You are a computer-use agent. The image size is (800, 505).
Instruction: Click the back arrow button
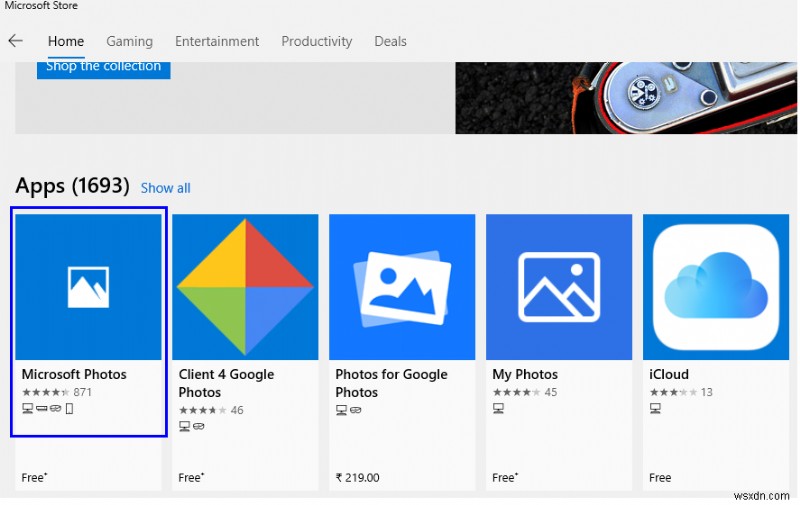click(15, 41)
